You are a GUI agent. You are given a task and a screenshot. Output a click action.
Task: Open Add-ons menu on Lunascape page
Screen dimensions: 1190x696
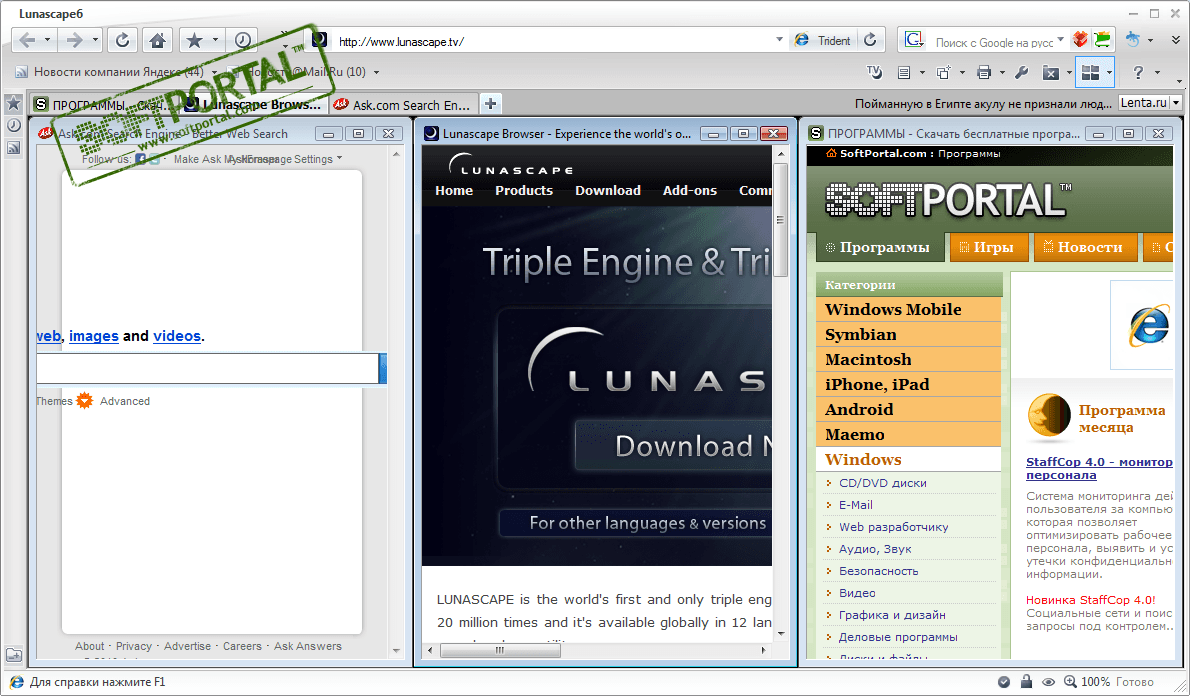(x=689, y=191)
